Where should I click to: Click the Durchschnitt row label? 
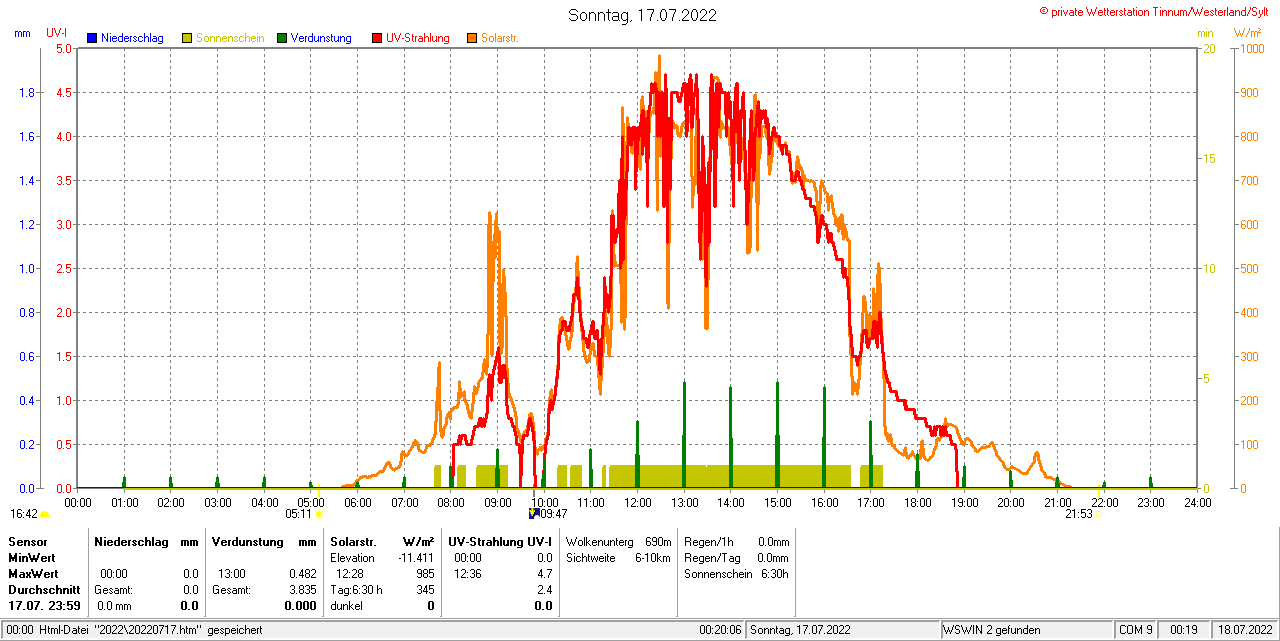pos(44,590)
